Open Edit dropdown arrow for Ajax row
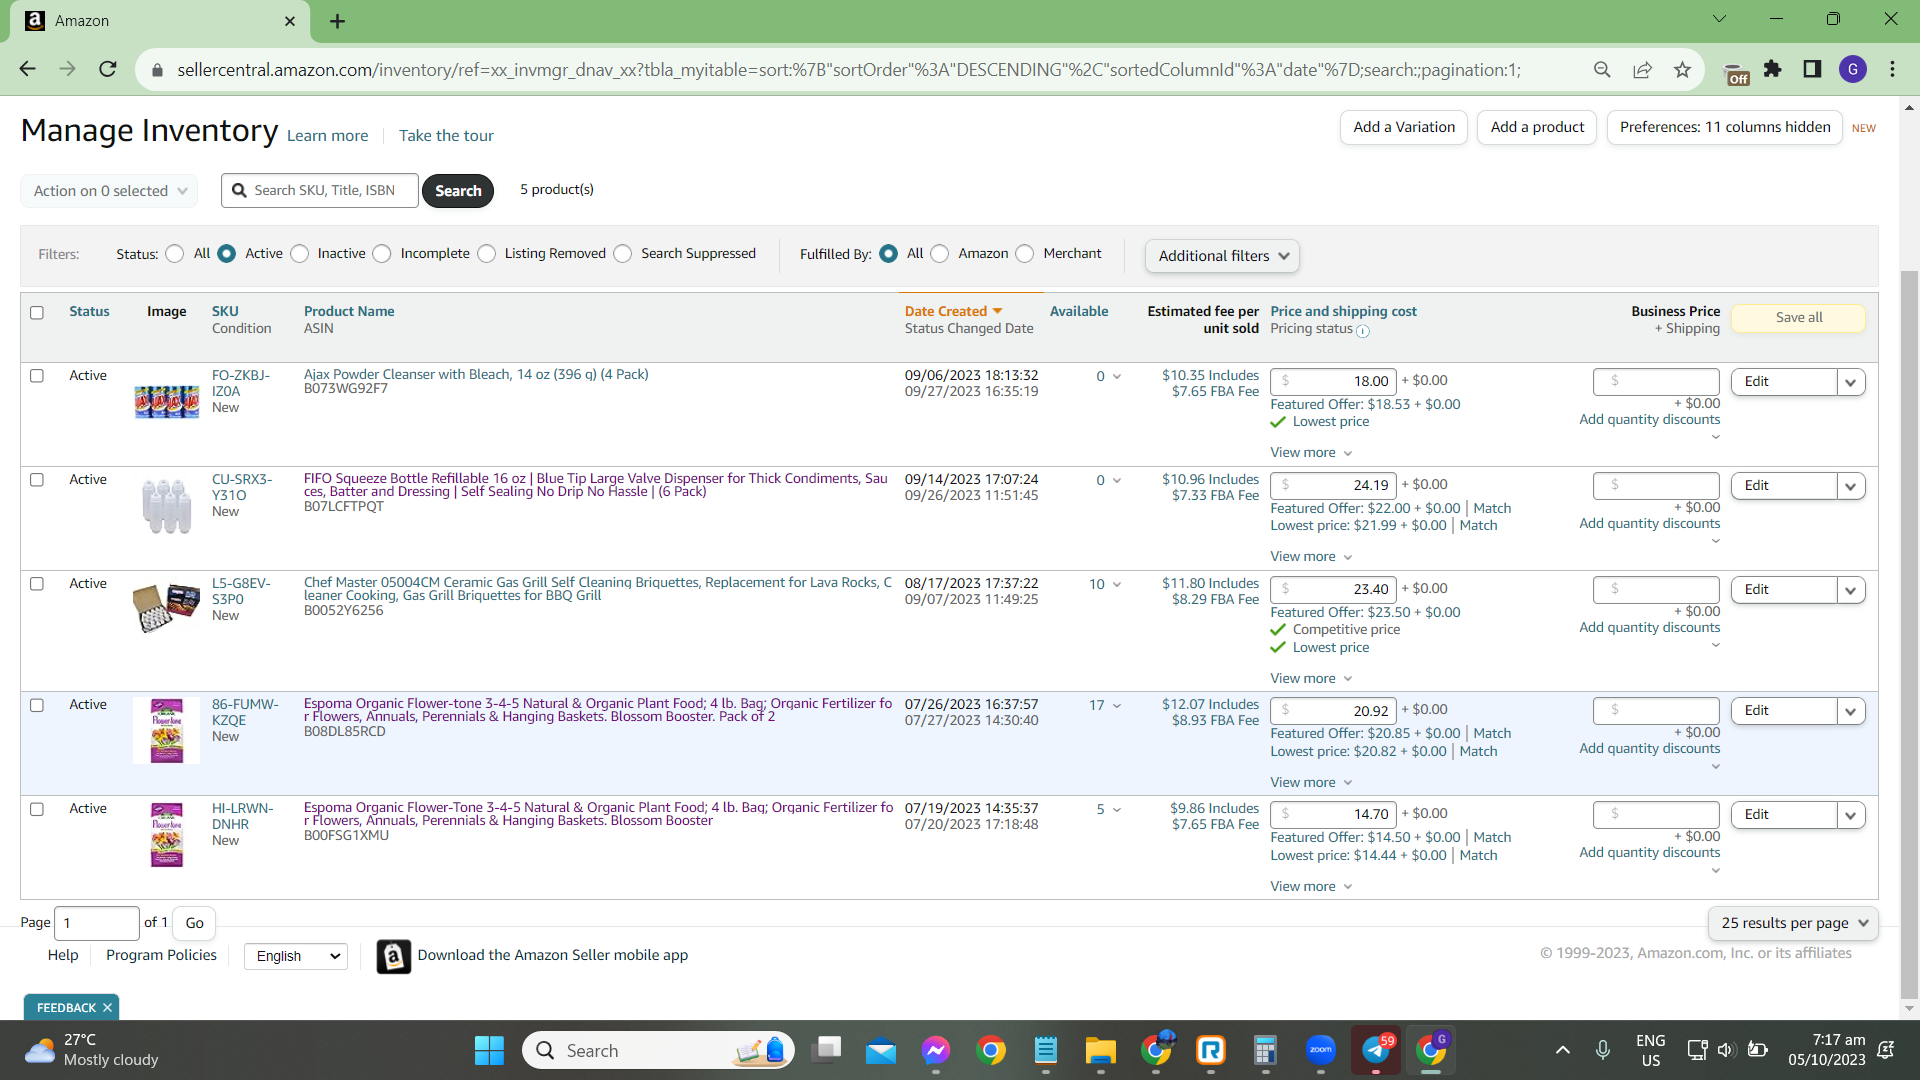The image size is (1920, 1080). point(1851,382)
